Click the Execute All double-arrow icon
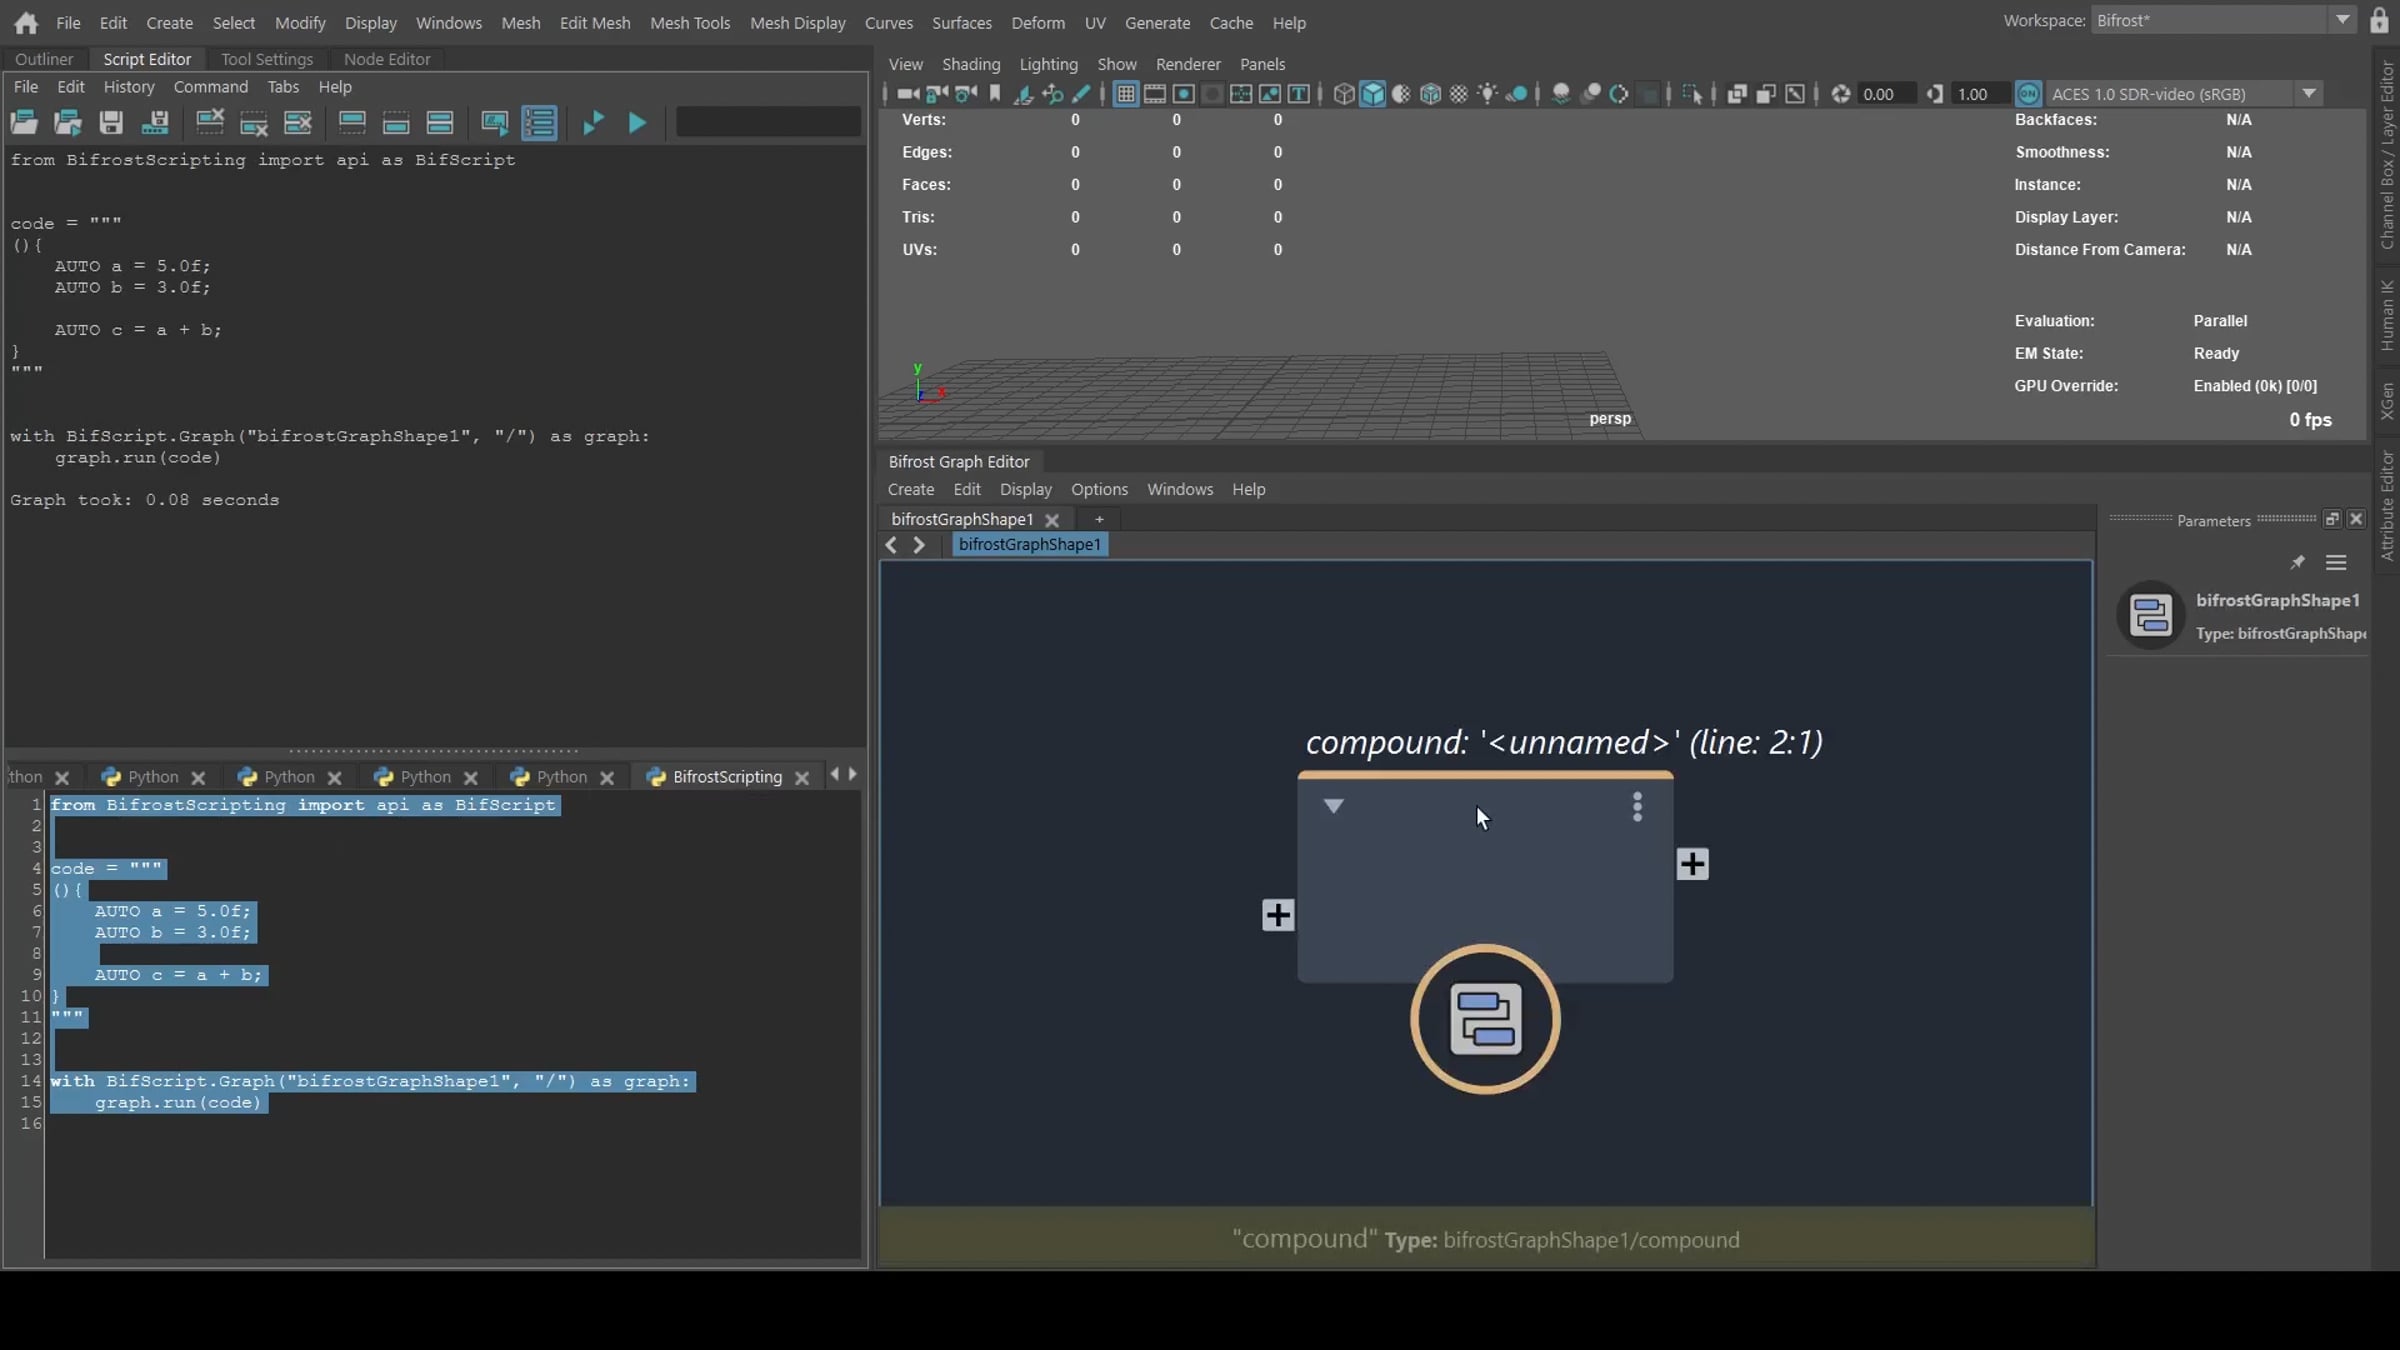2400x1350 pixels. pos(593,123)
